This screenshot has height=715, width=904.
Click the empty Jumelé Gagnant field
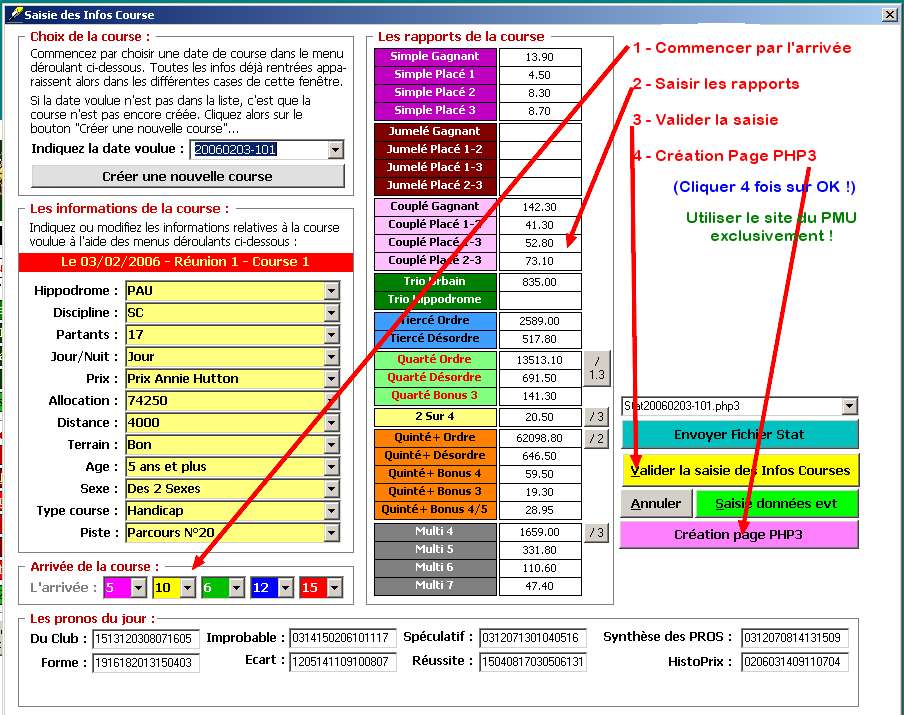[x=540, y=132]
